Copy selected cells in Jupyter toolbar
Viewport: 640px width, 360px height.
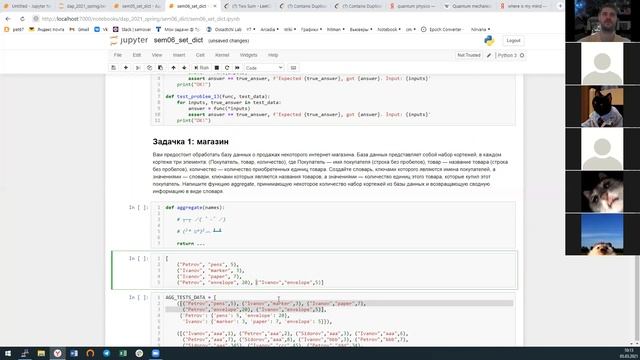(149, 68)
